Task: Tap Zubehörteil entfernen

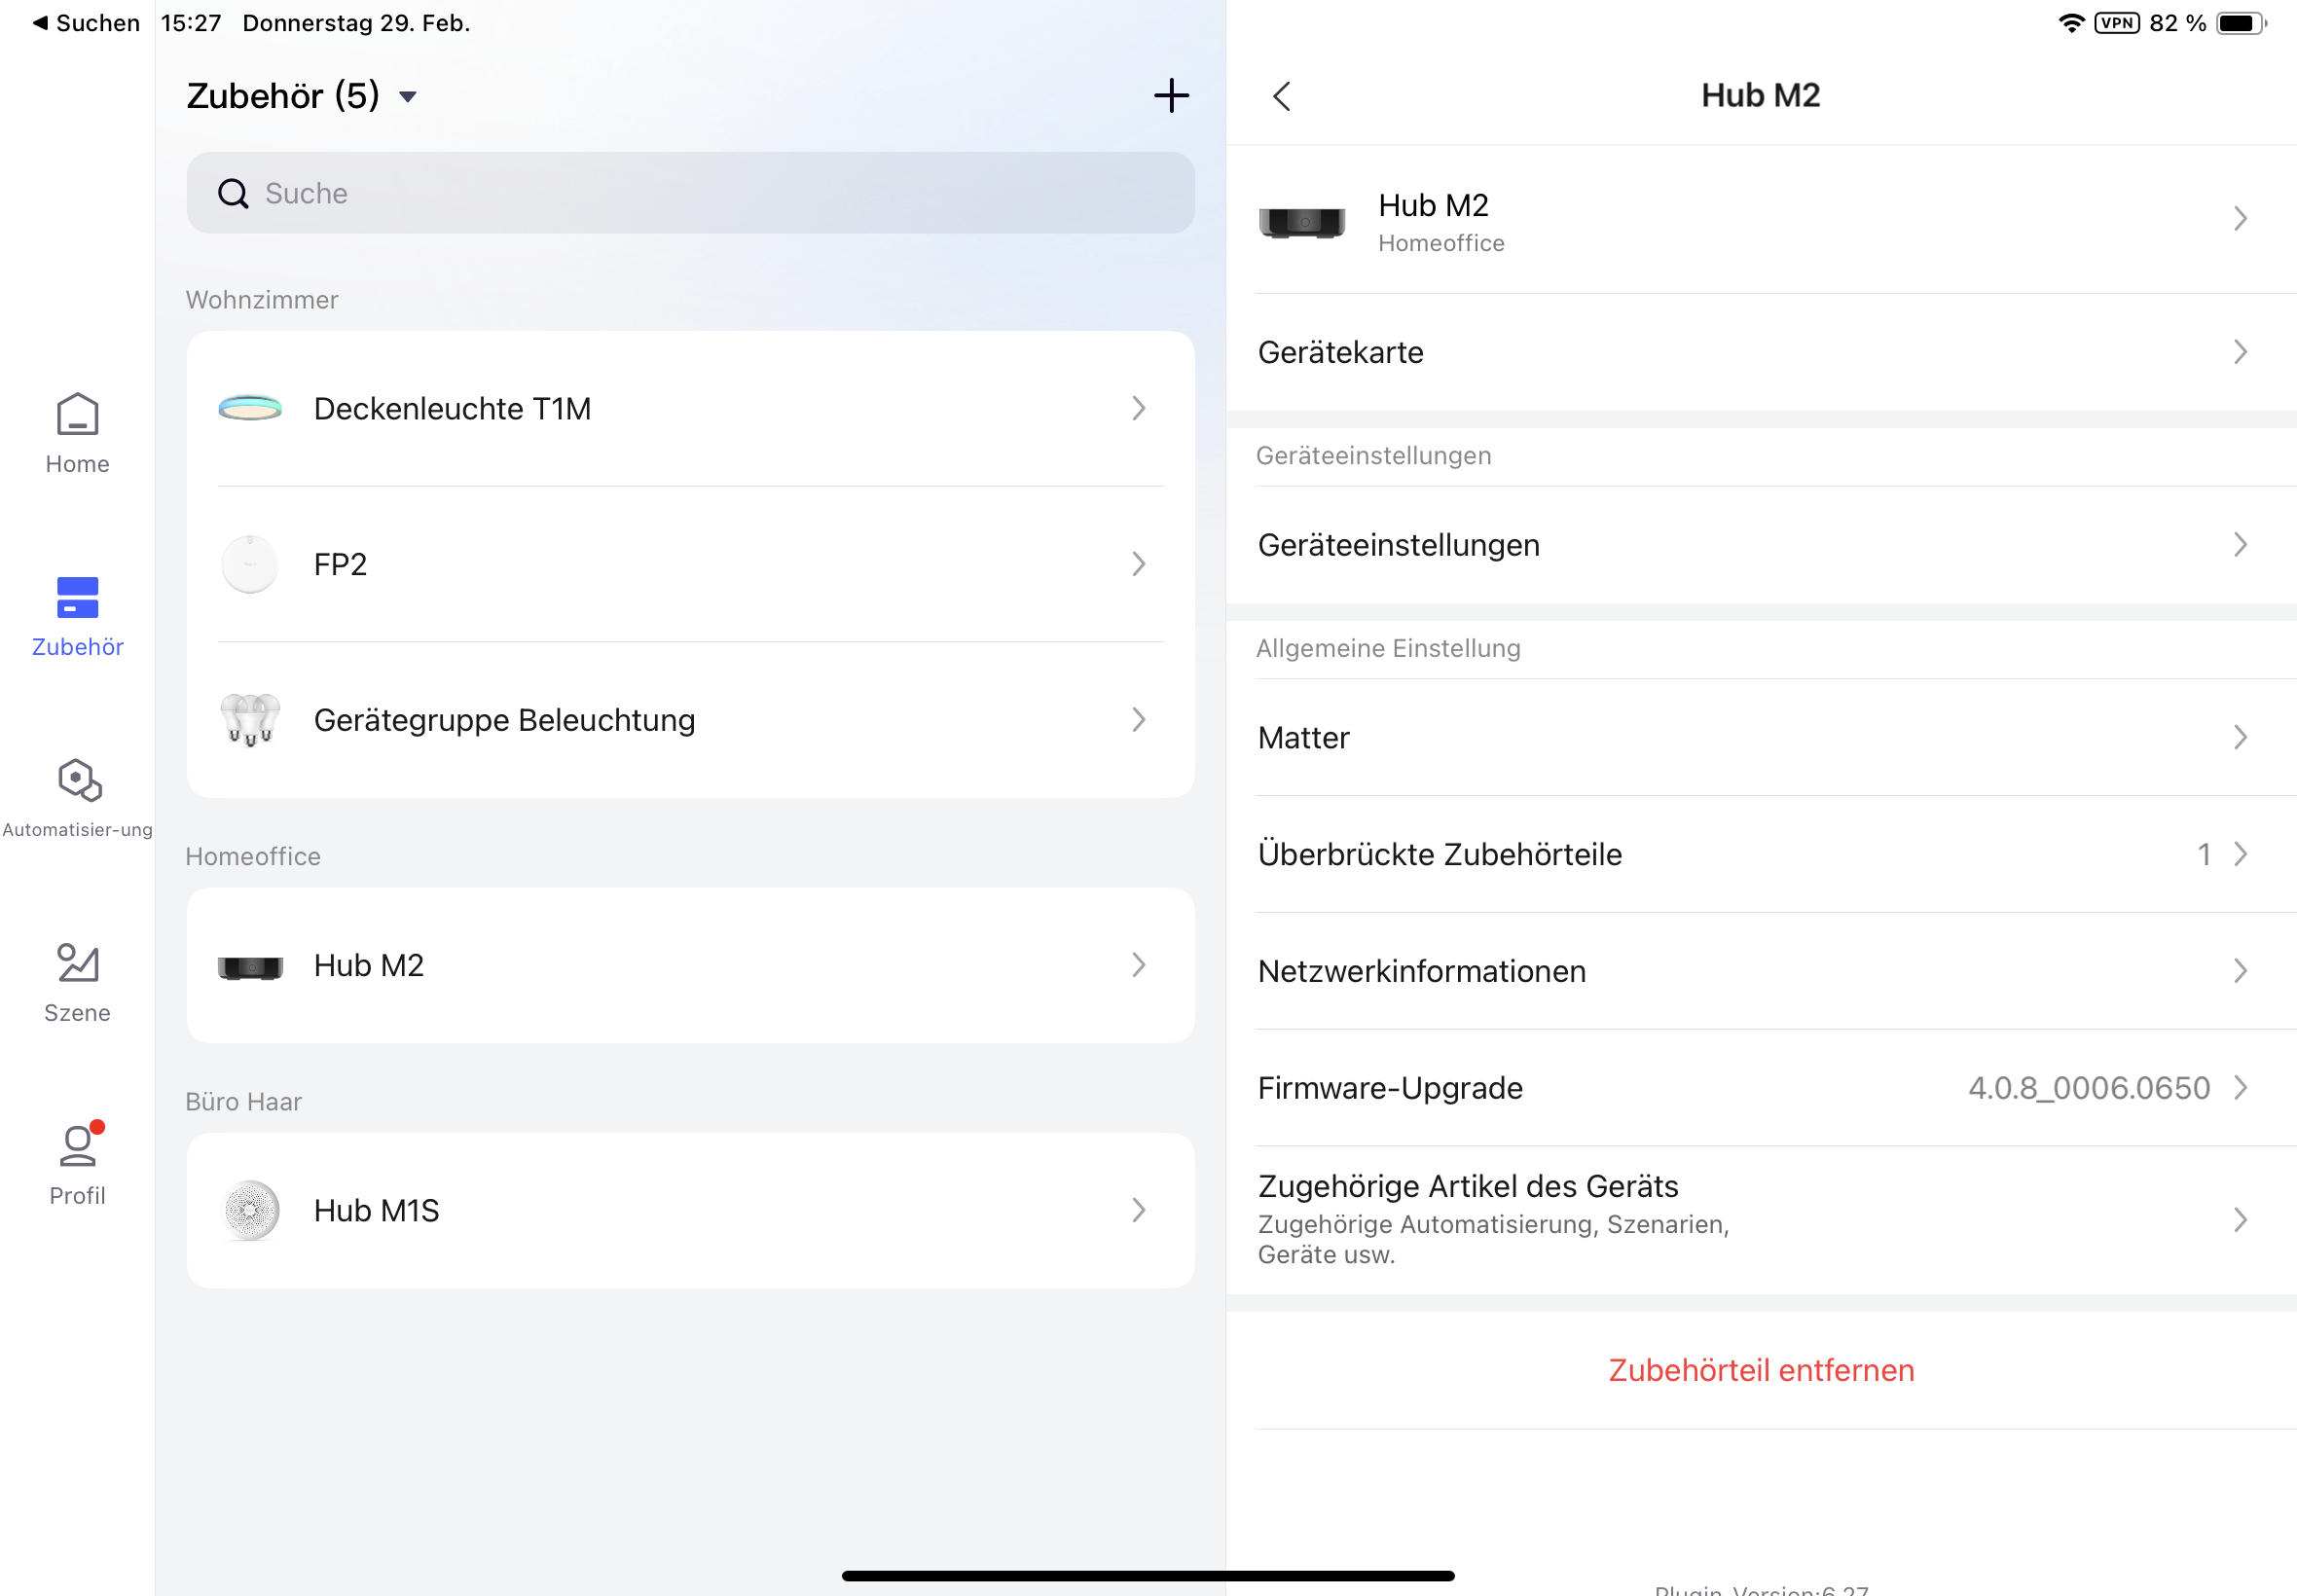Action: (x=1760, y=1369)
